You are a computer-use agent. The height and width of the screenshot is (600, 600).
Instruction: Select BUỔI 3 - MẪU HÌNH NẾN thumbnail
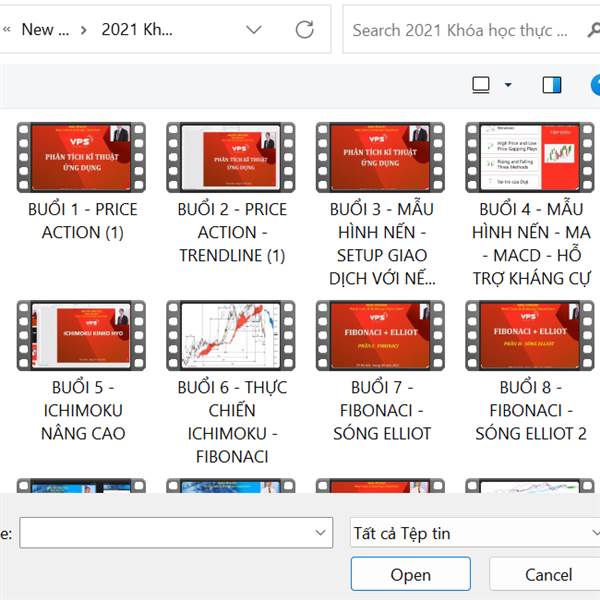click(x=380, y=157)
